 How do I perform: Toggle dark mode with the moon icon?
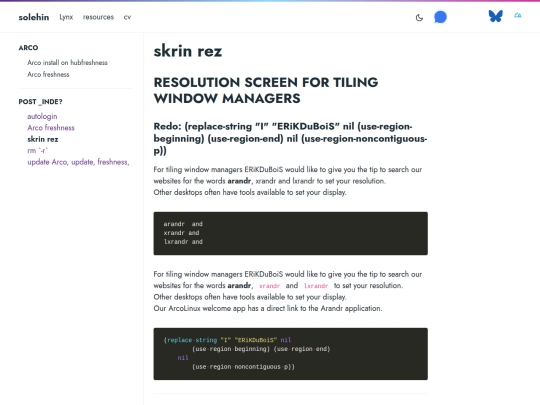[419, 17]
